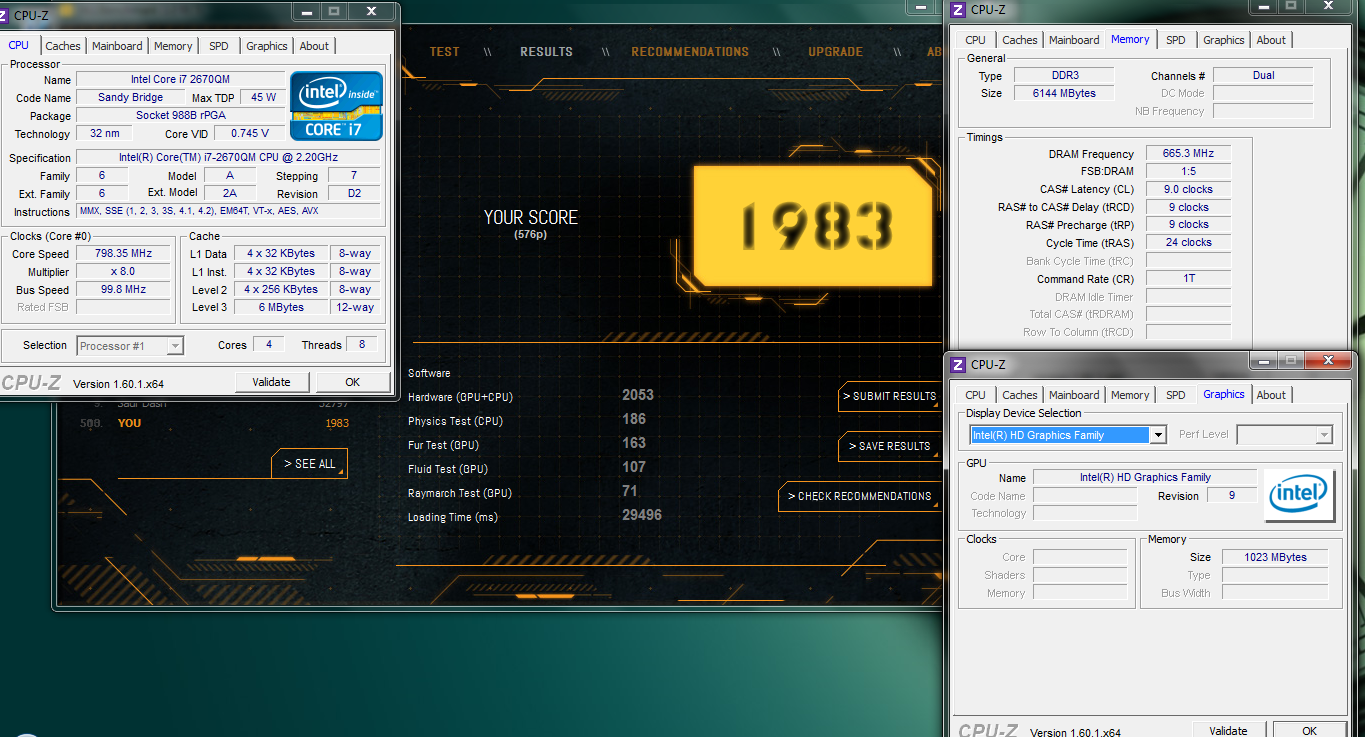Click the Loading Time value 29496
The image size is (1365, 737).
pyautogui.click(x=642, y=516)
